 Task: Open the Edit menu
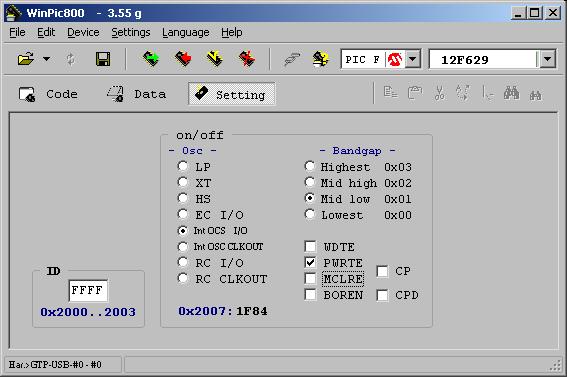click(x=46, y=33)
